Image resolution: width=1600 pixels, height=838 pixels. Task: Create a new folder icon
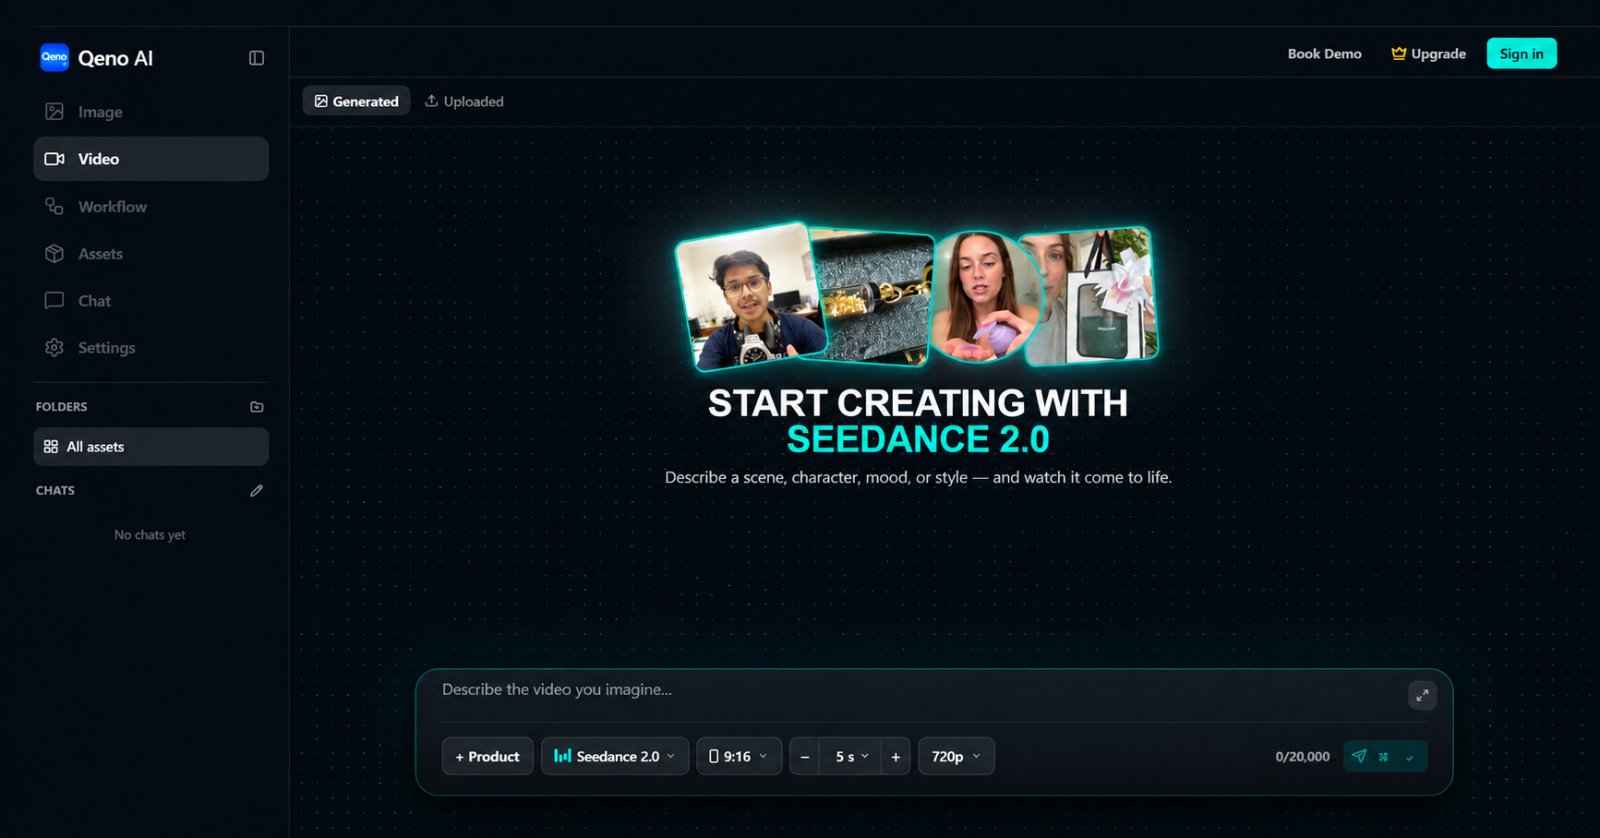[257, 407]
